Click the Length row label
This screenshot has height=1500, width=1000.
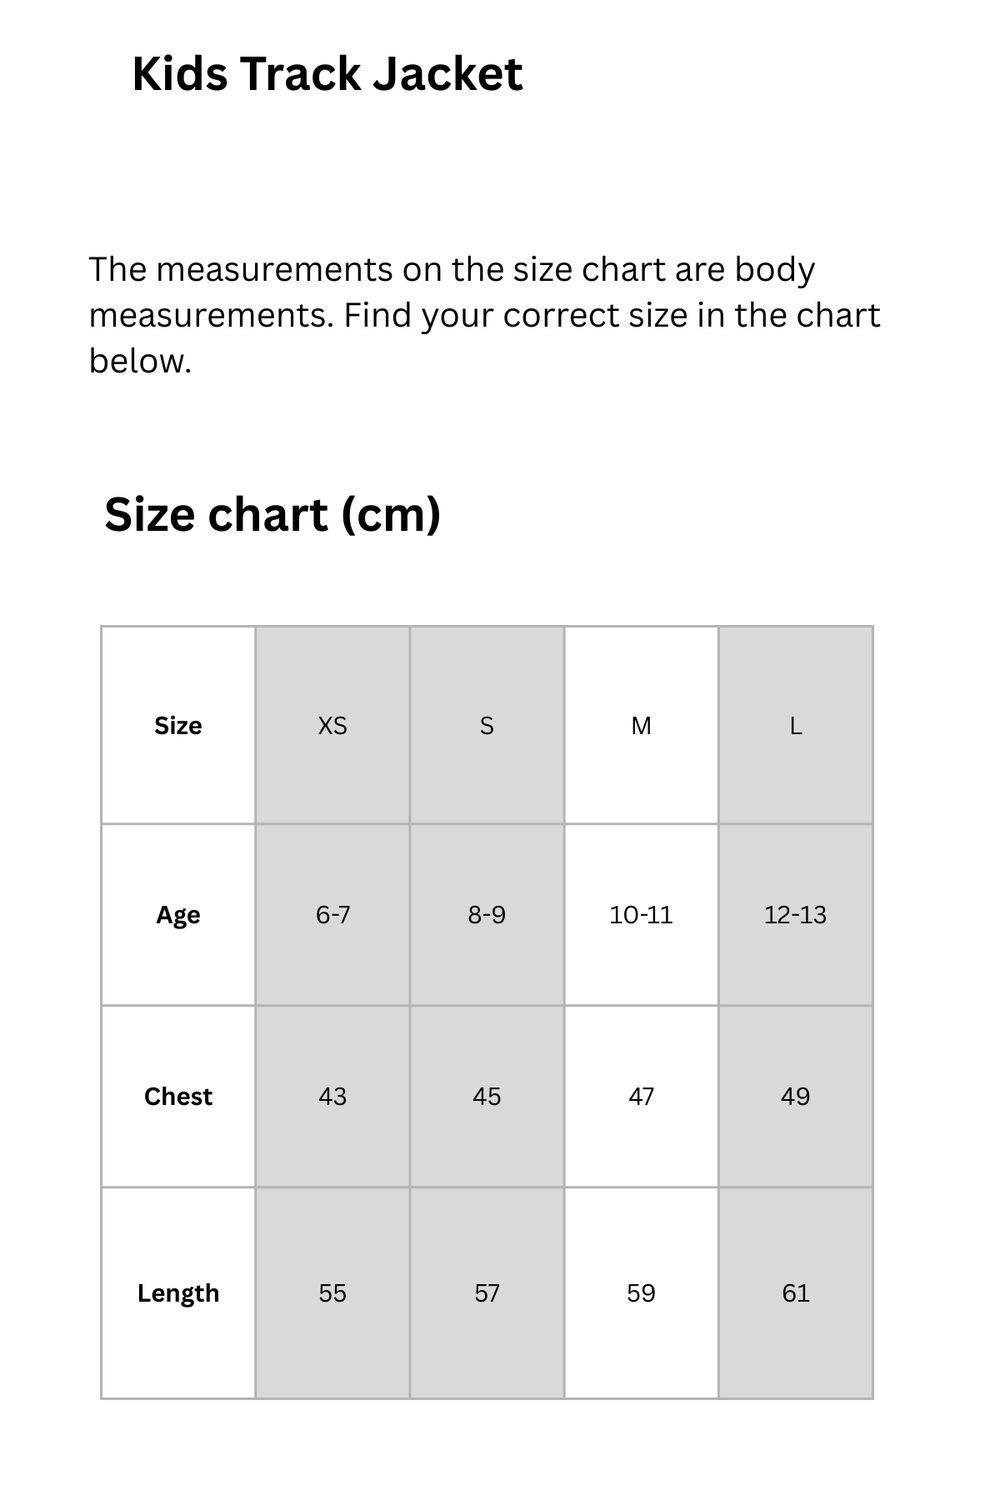tap(178, 1293)
